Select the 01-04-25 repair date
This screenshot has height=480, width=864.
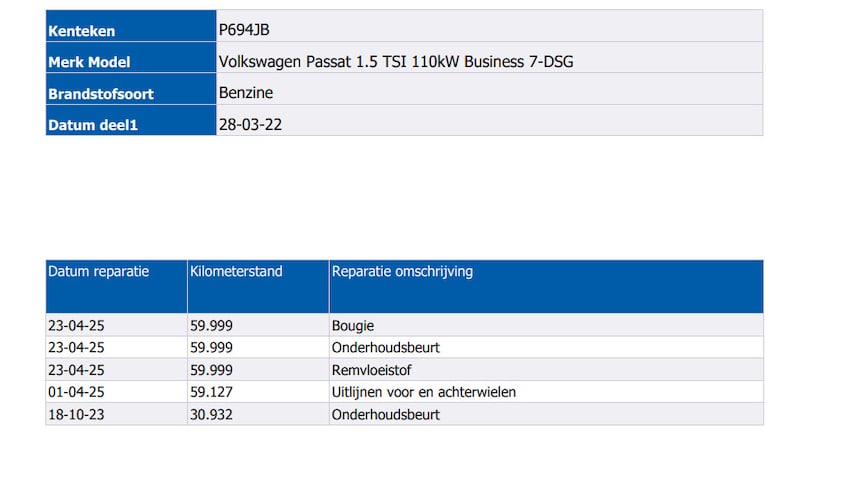click(77, 392)
